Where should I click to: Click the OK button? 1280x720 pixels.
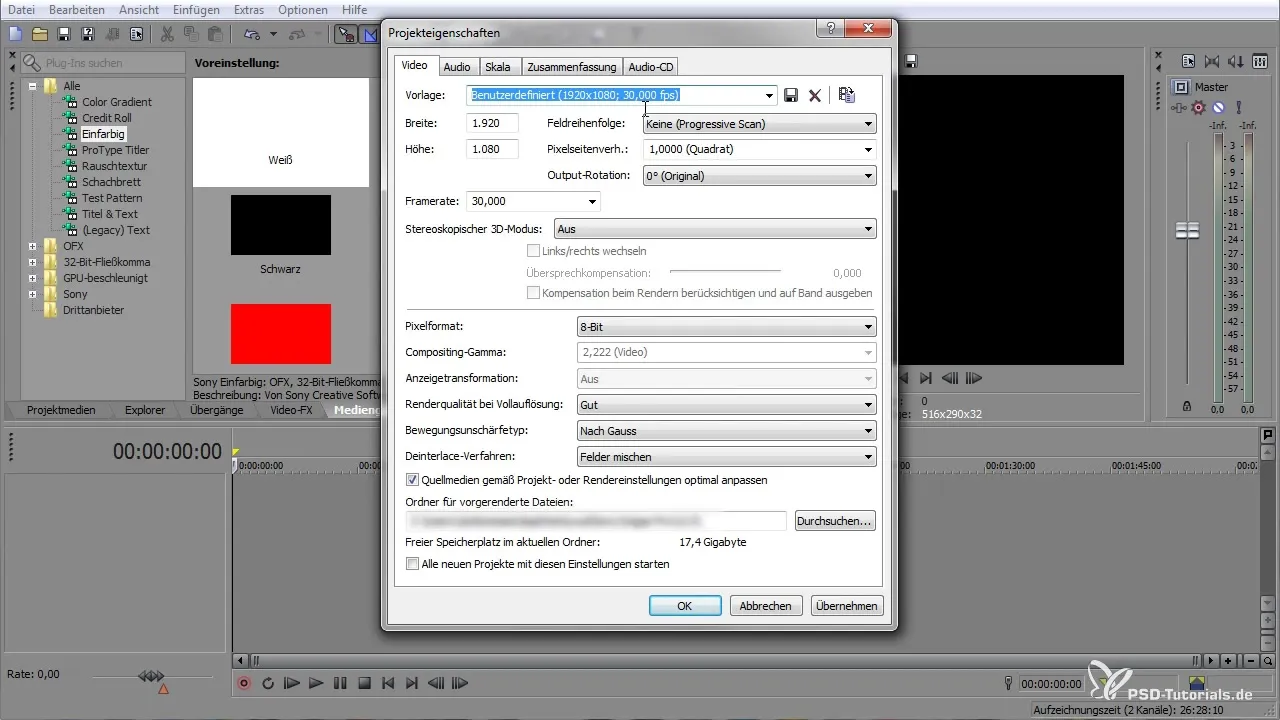point(685,605)
